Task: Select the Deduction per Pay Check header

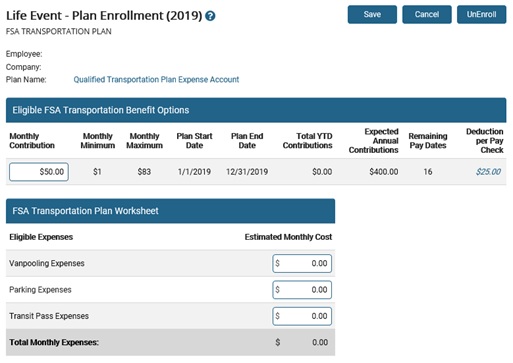Action: tap(485, 141)
